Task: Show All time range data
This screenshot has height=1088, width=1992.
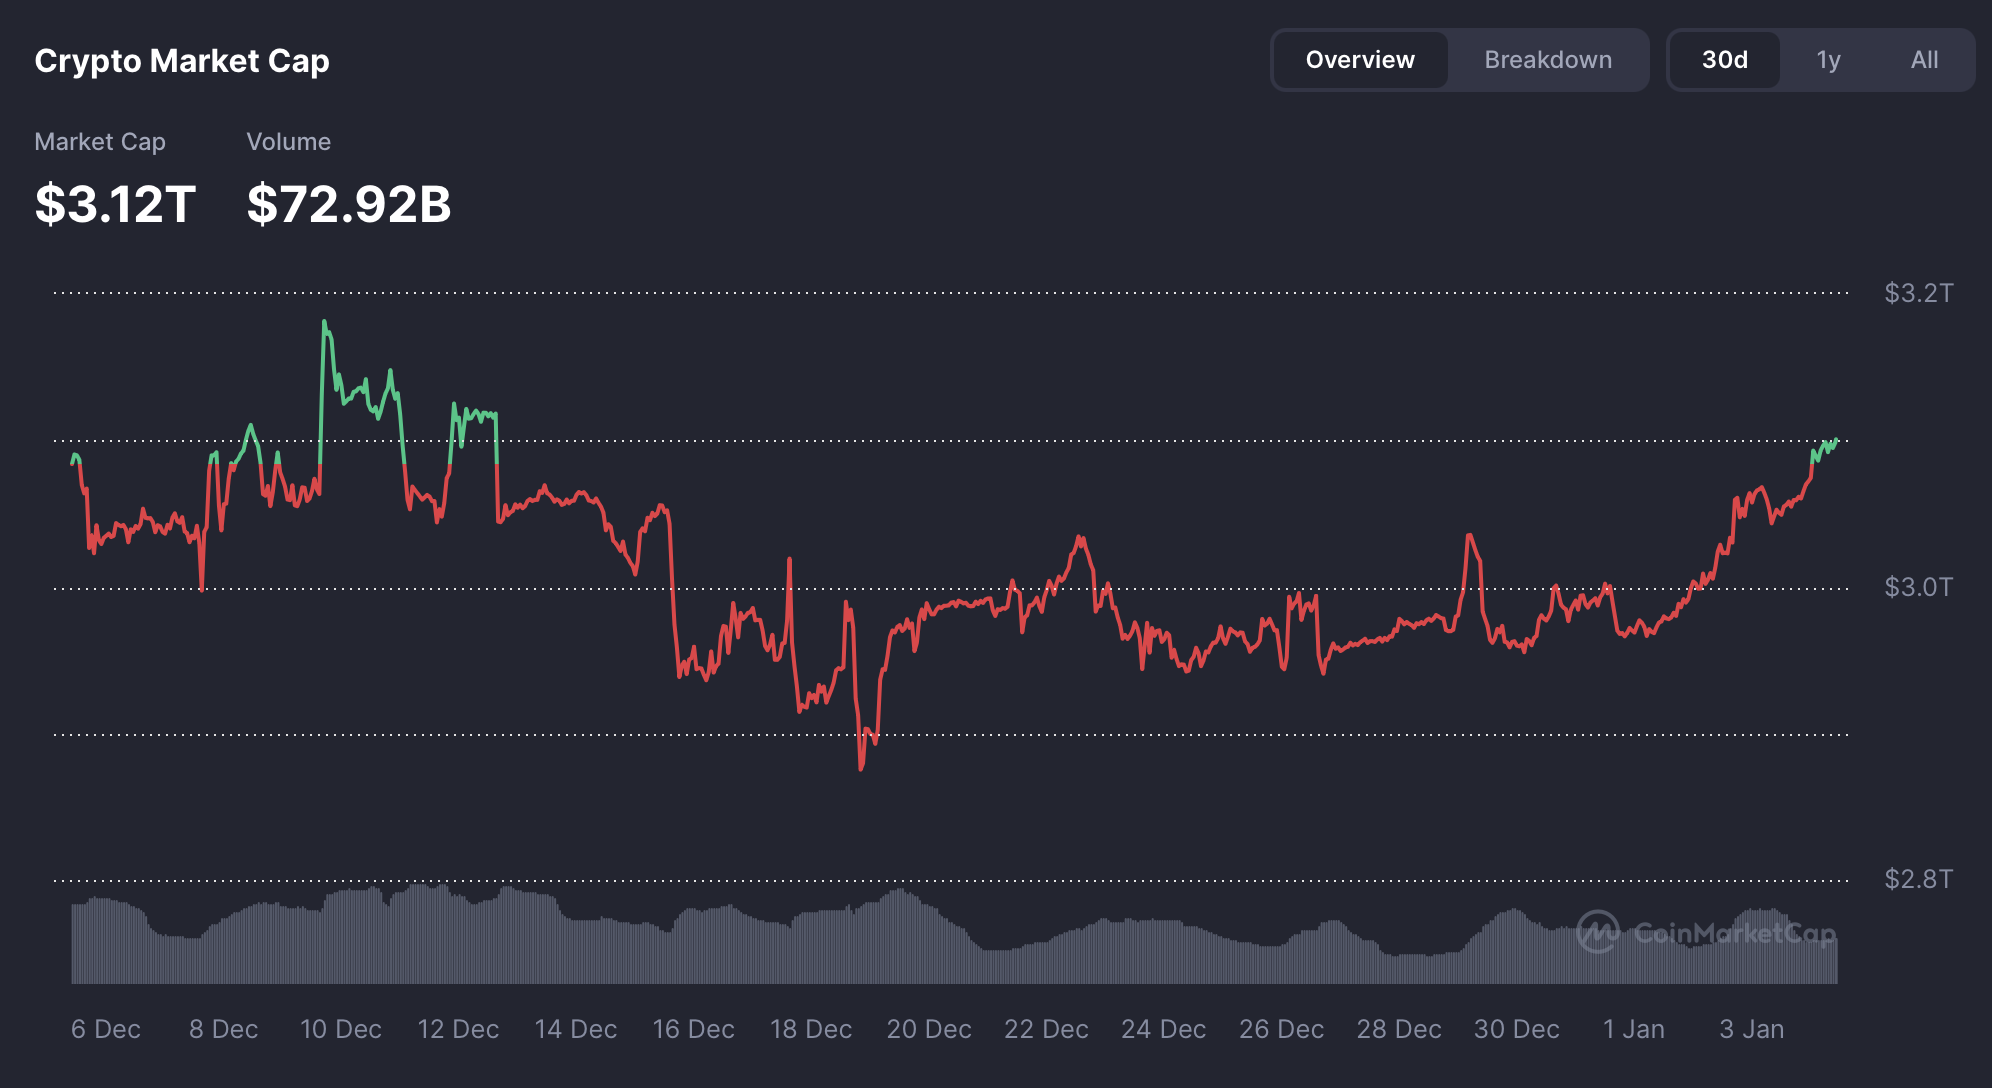Action: pos(1923,60)
